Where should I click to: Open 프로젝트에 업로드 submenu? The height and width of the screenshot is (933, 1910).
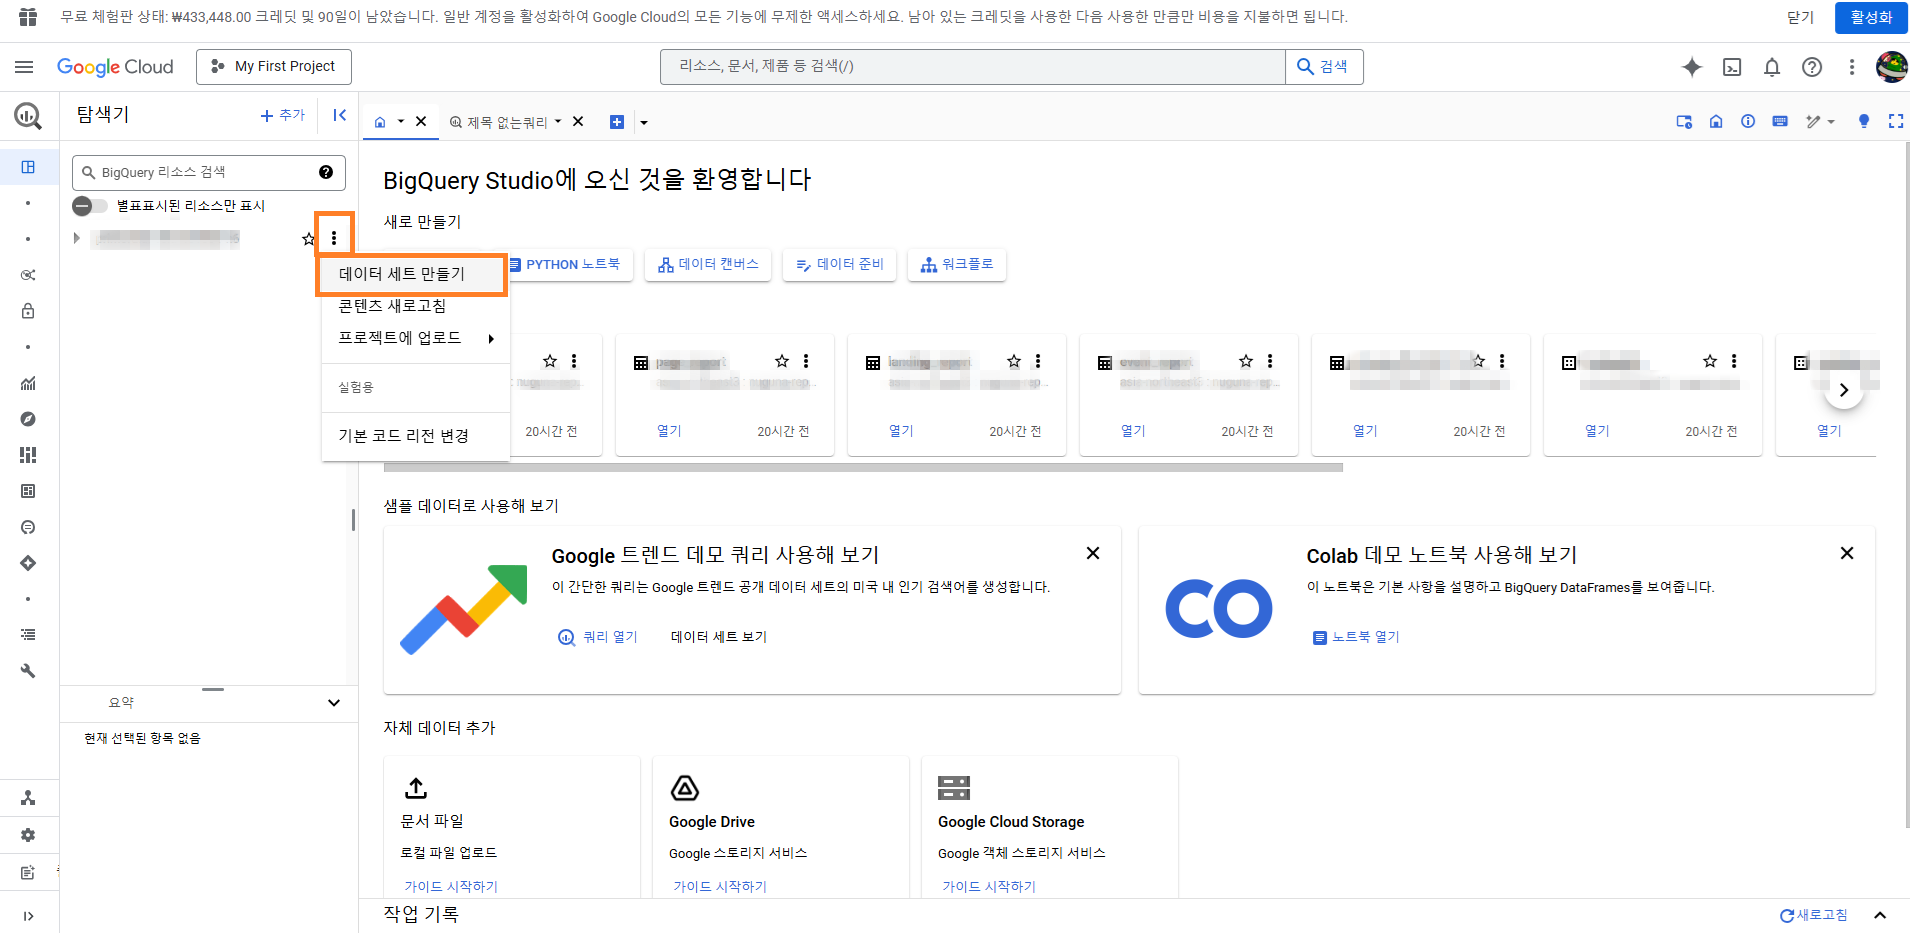(x=416, y=338)
